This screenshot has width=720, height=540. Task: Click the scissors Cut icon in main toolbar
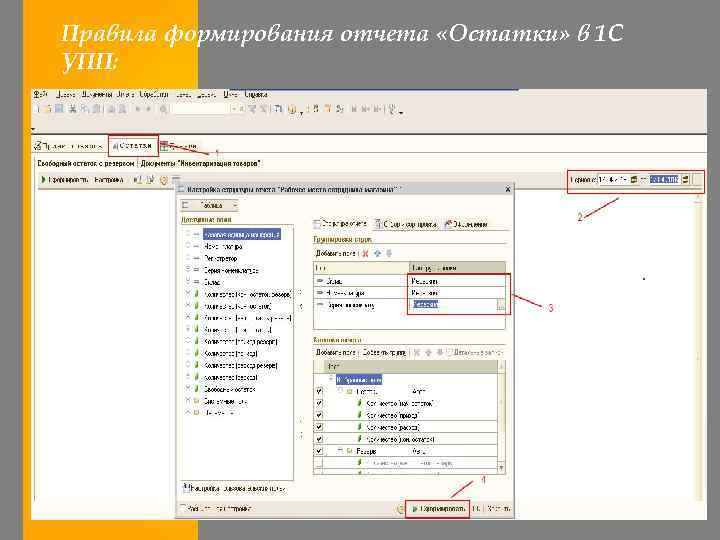click(72, 109)
